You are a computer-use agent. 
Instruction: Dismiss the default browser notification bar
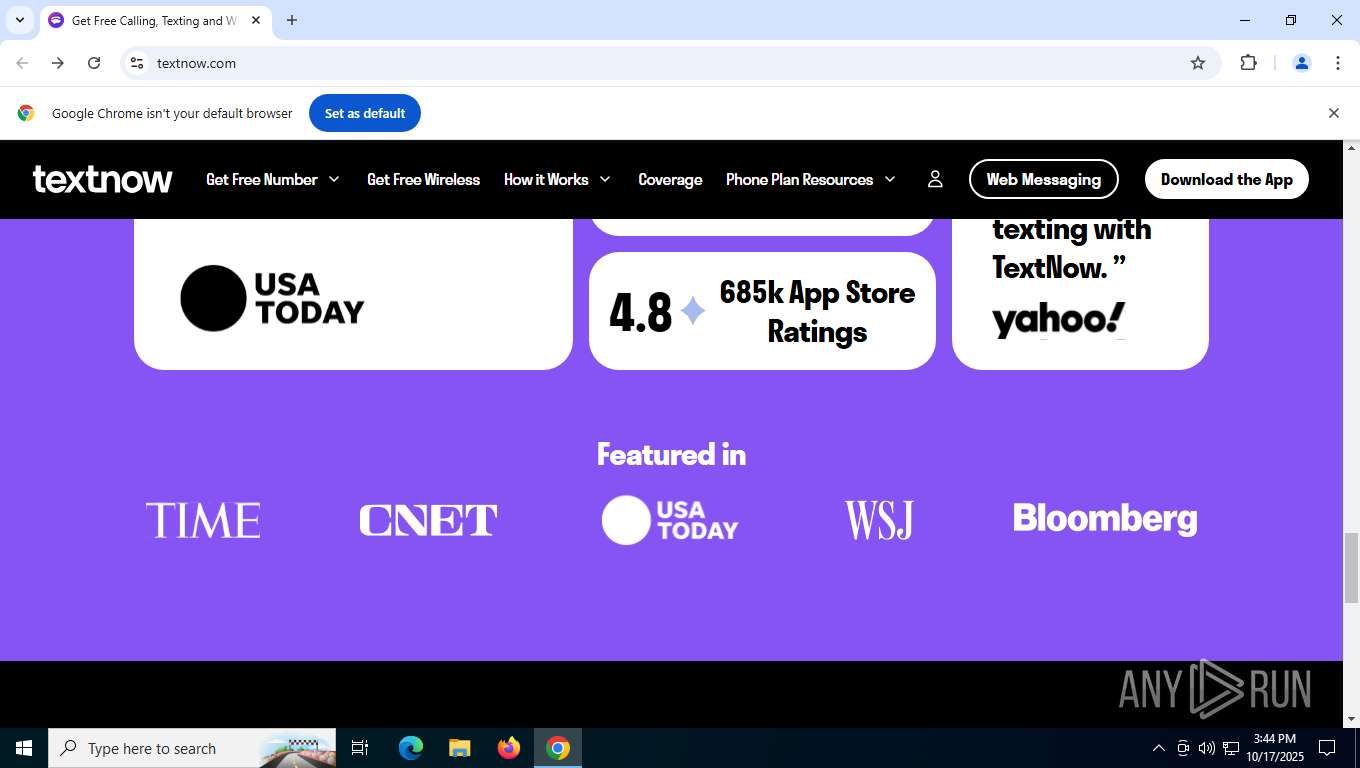[x=1333, y=113]
